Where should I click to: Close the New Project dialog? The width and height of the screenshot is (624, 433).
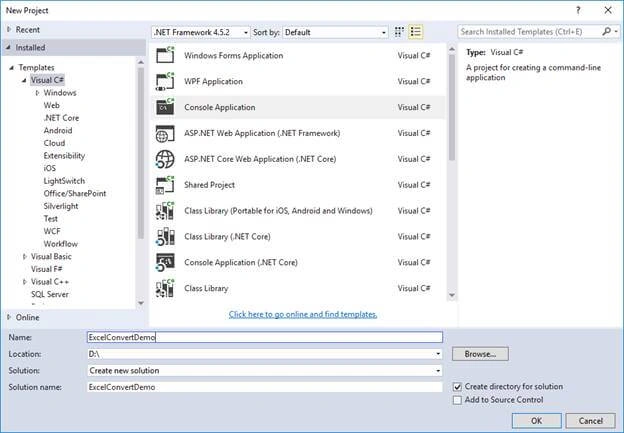pyautogui.click(x=608, y=10)
